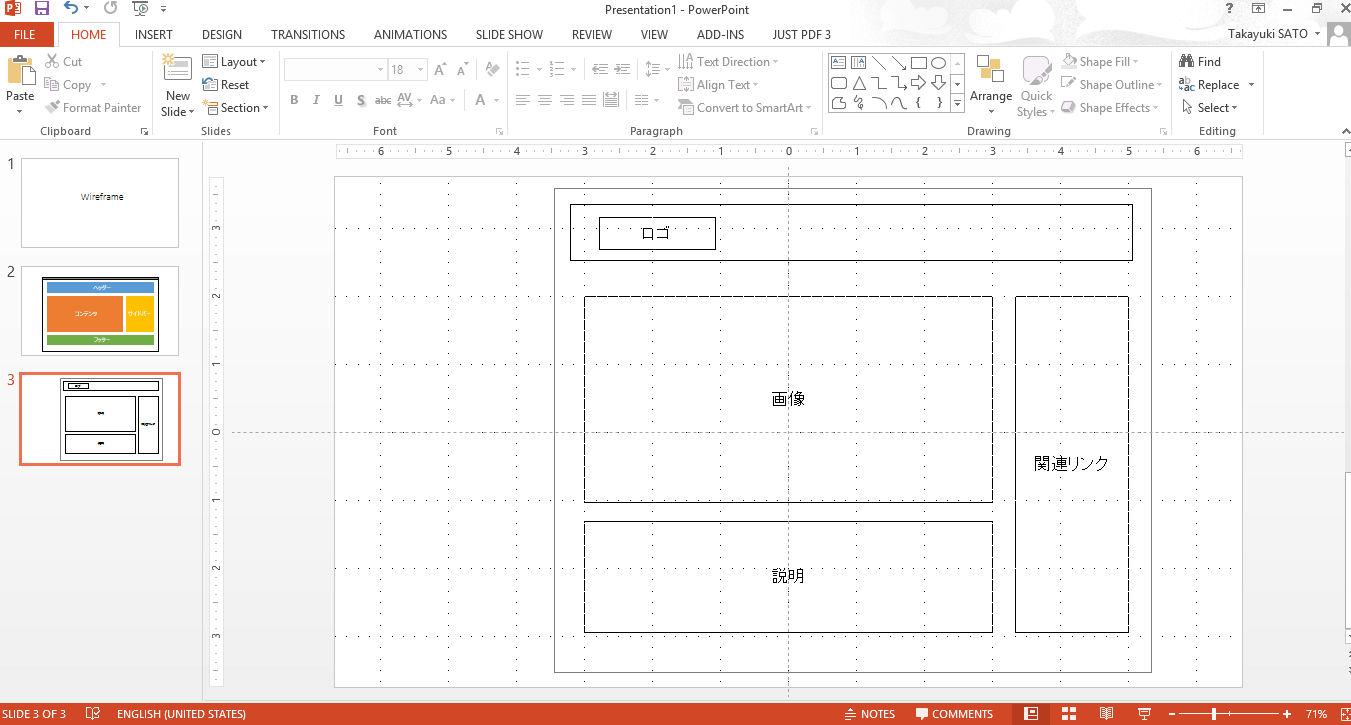Click the zoom slider handle in status bar

click(1214, 714)
